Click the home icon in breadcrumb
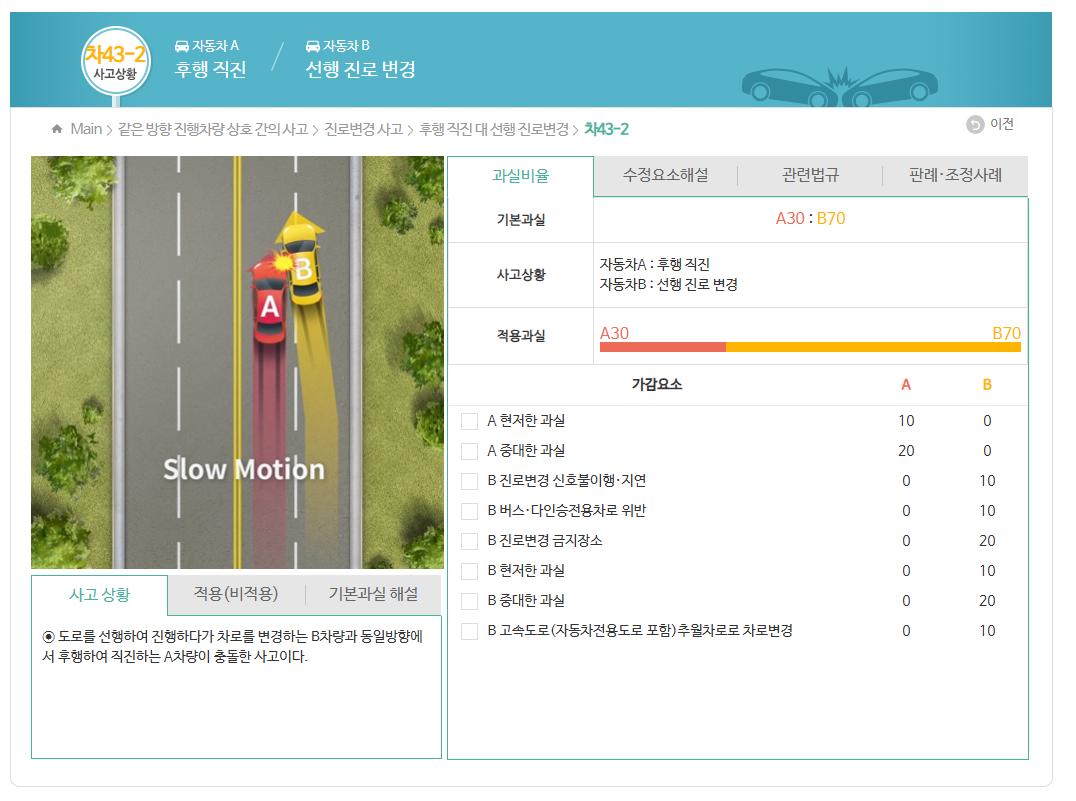Viewport: 1076px width, 801px height. click(57, 129)
